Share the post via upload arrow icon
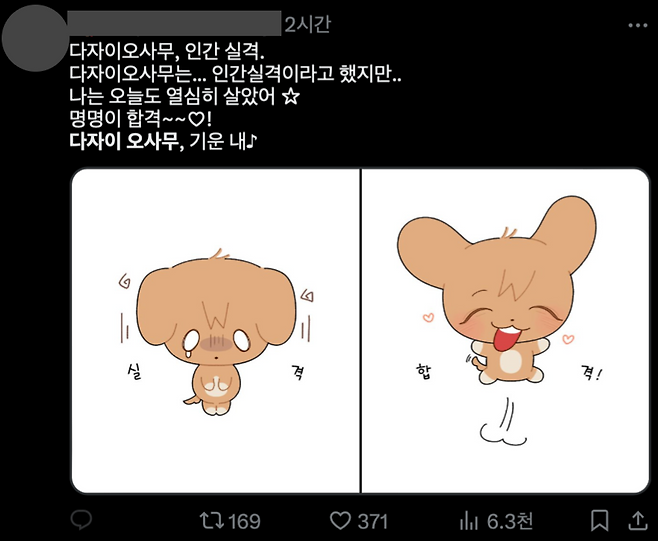This screenshot has height=541, width=658. pos(637,520)
